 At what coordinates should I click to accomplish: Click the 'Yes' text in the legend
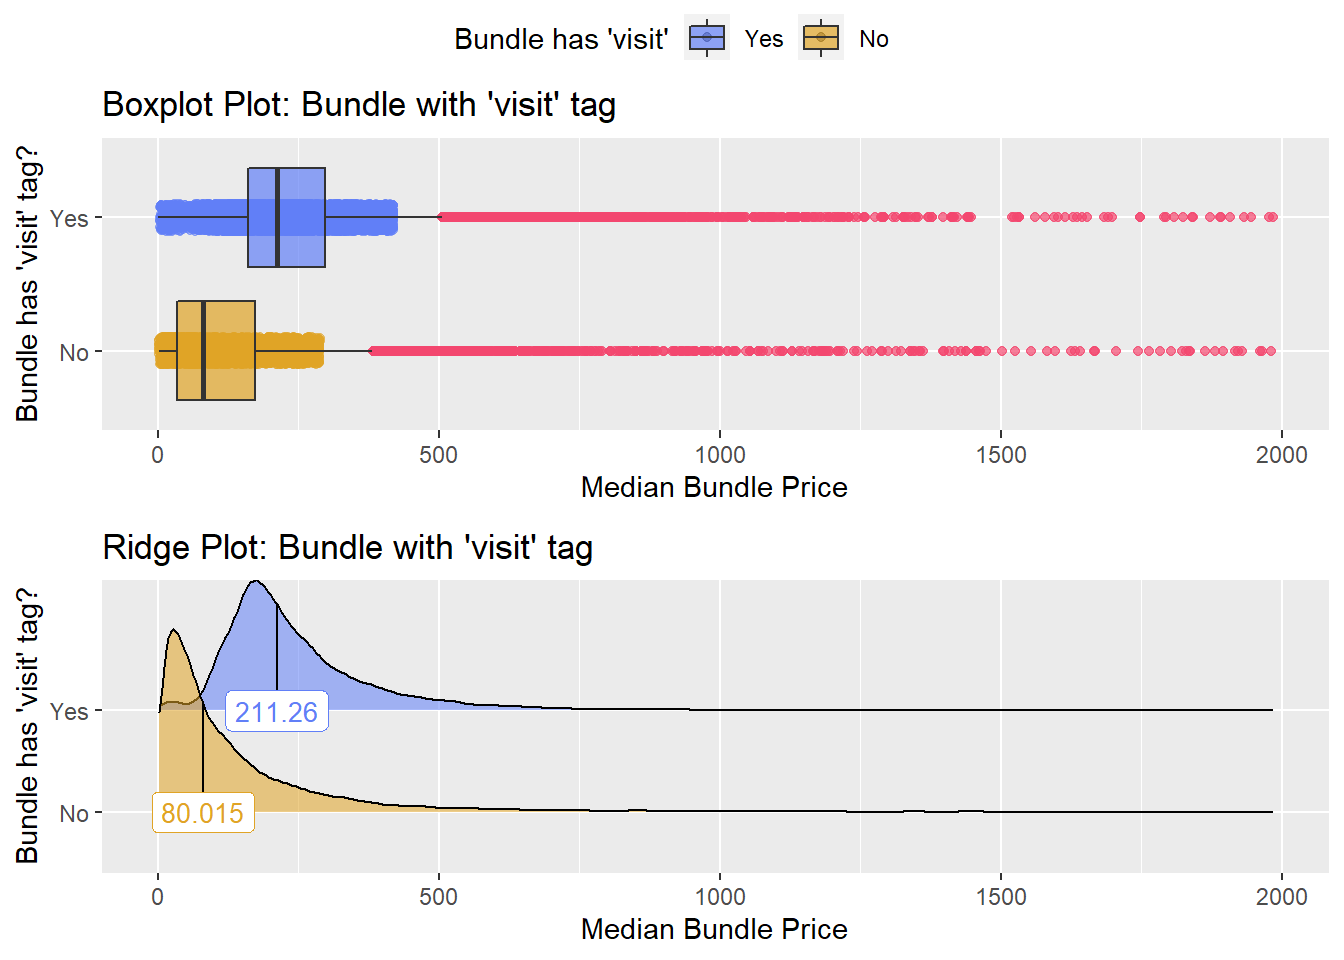(x=764, y=39)
